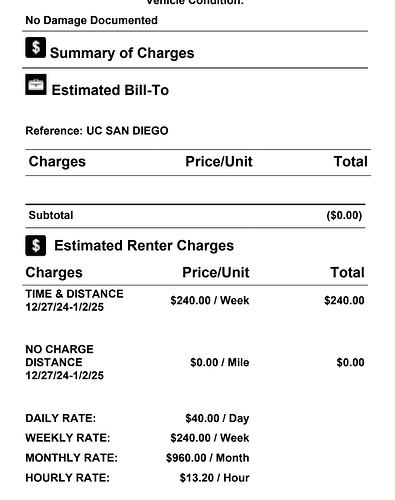Click the TIME & DISTANCE charge line
The width and height of the screenshot is (395, 500).
pos(74,300)
